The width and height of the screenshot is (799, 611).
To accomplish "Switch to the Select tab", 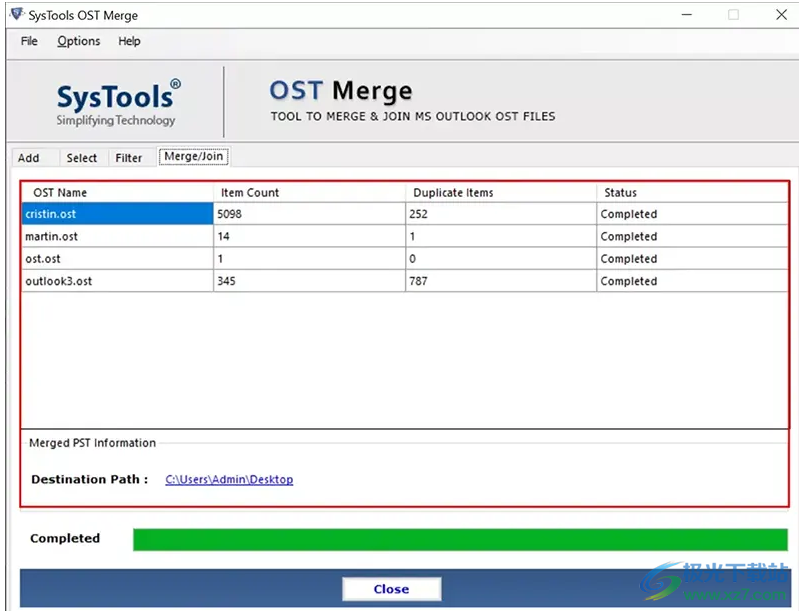I will coord(81,158).
